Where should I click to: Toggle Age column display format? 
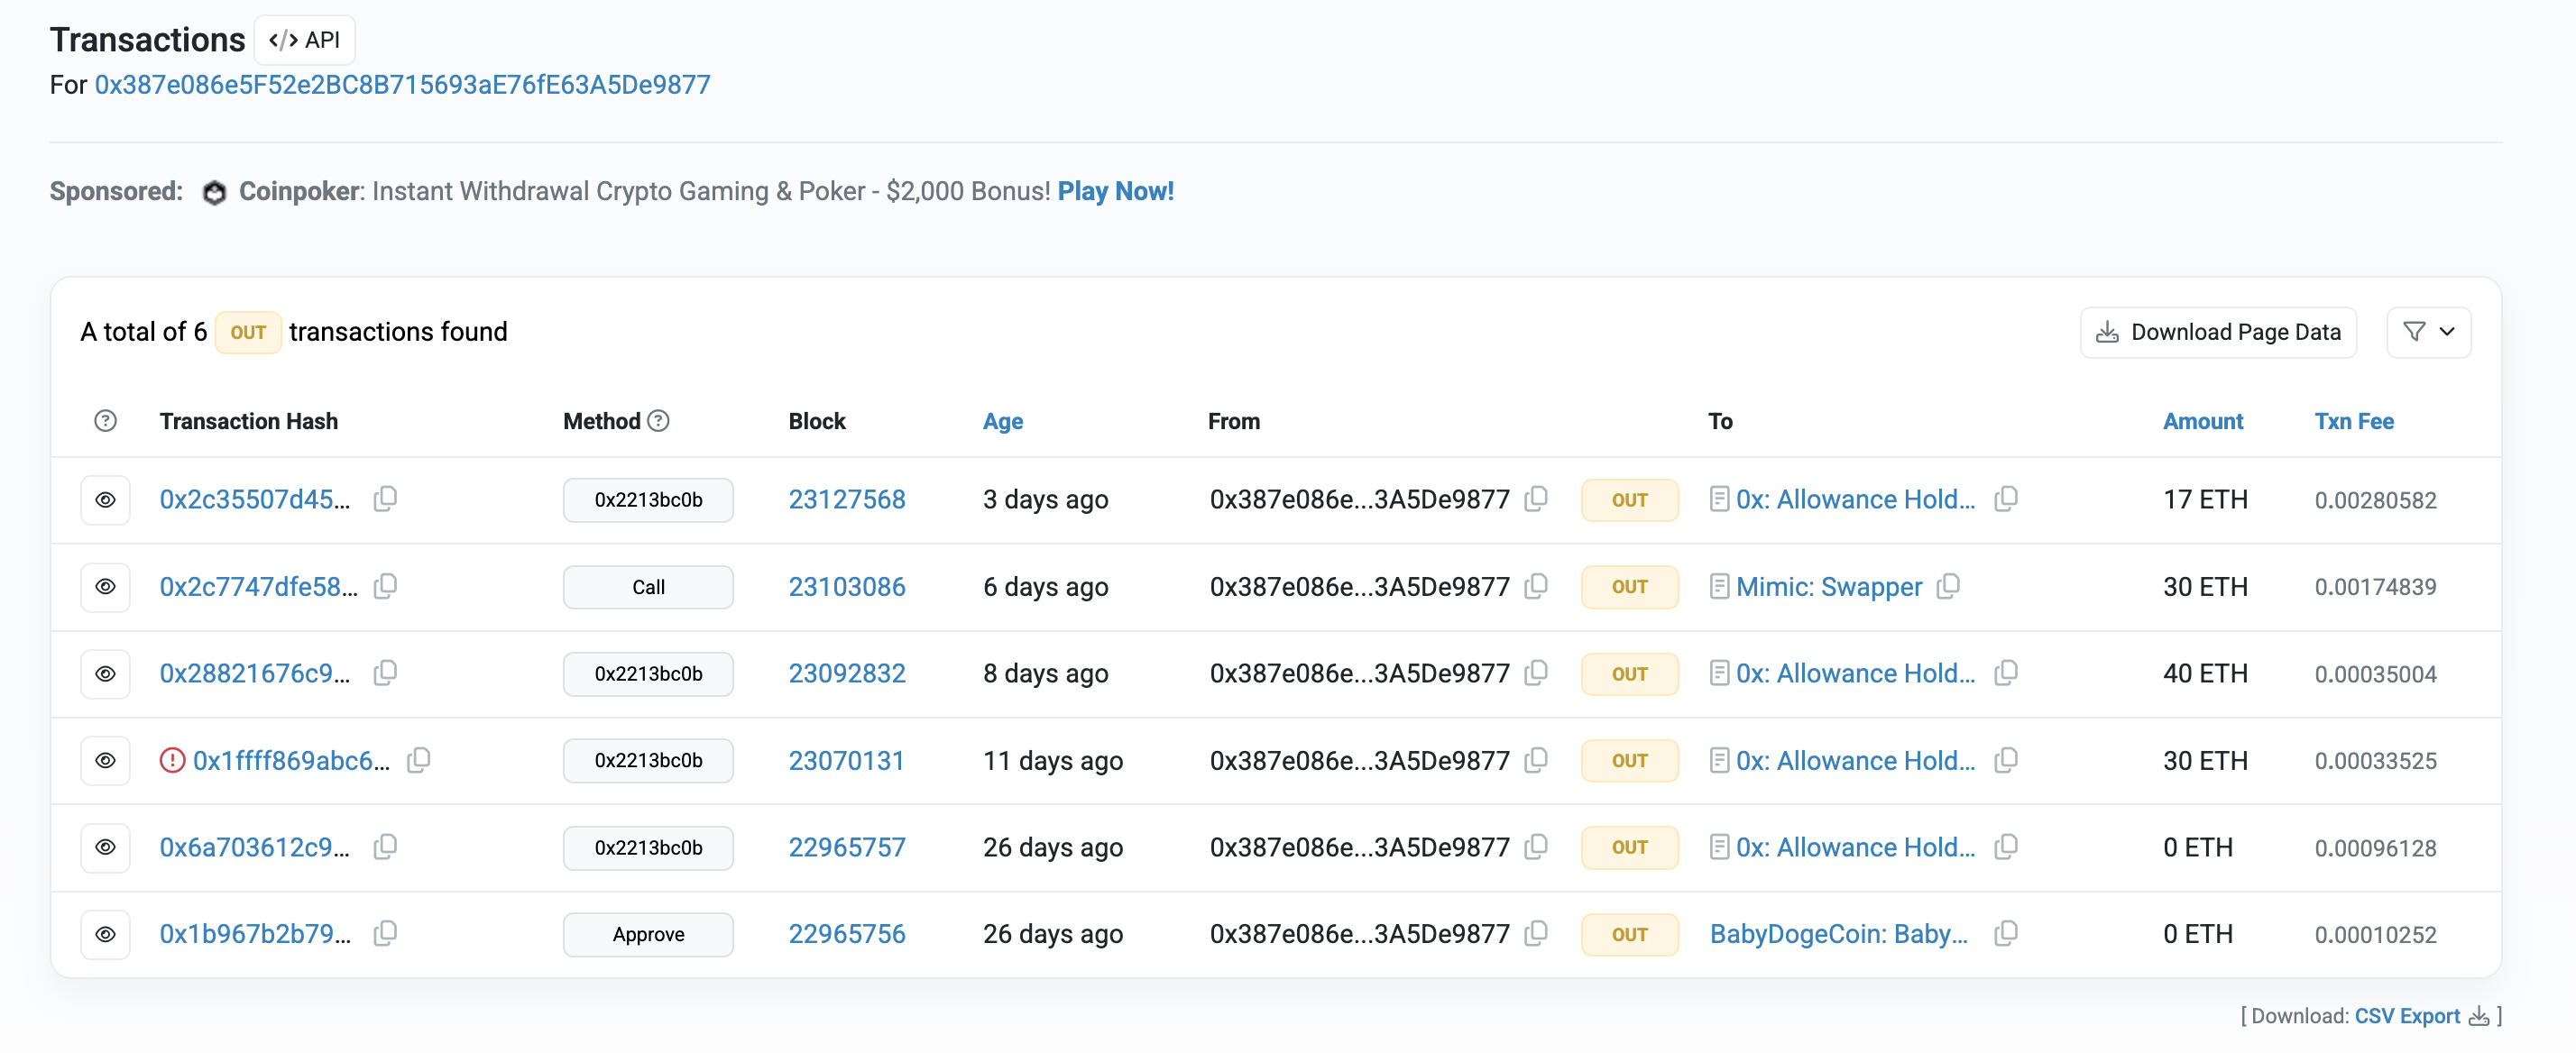click(1002, 421)
